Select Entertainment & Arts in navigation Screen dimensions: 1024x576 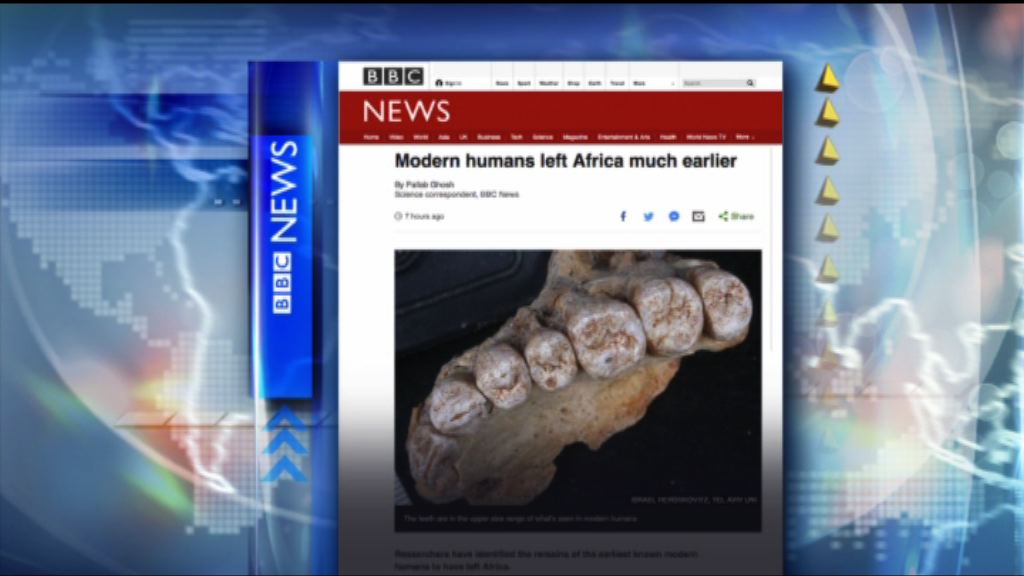(x=624, y=137)
